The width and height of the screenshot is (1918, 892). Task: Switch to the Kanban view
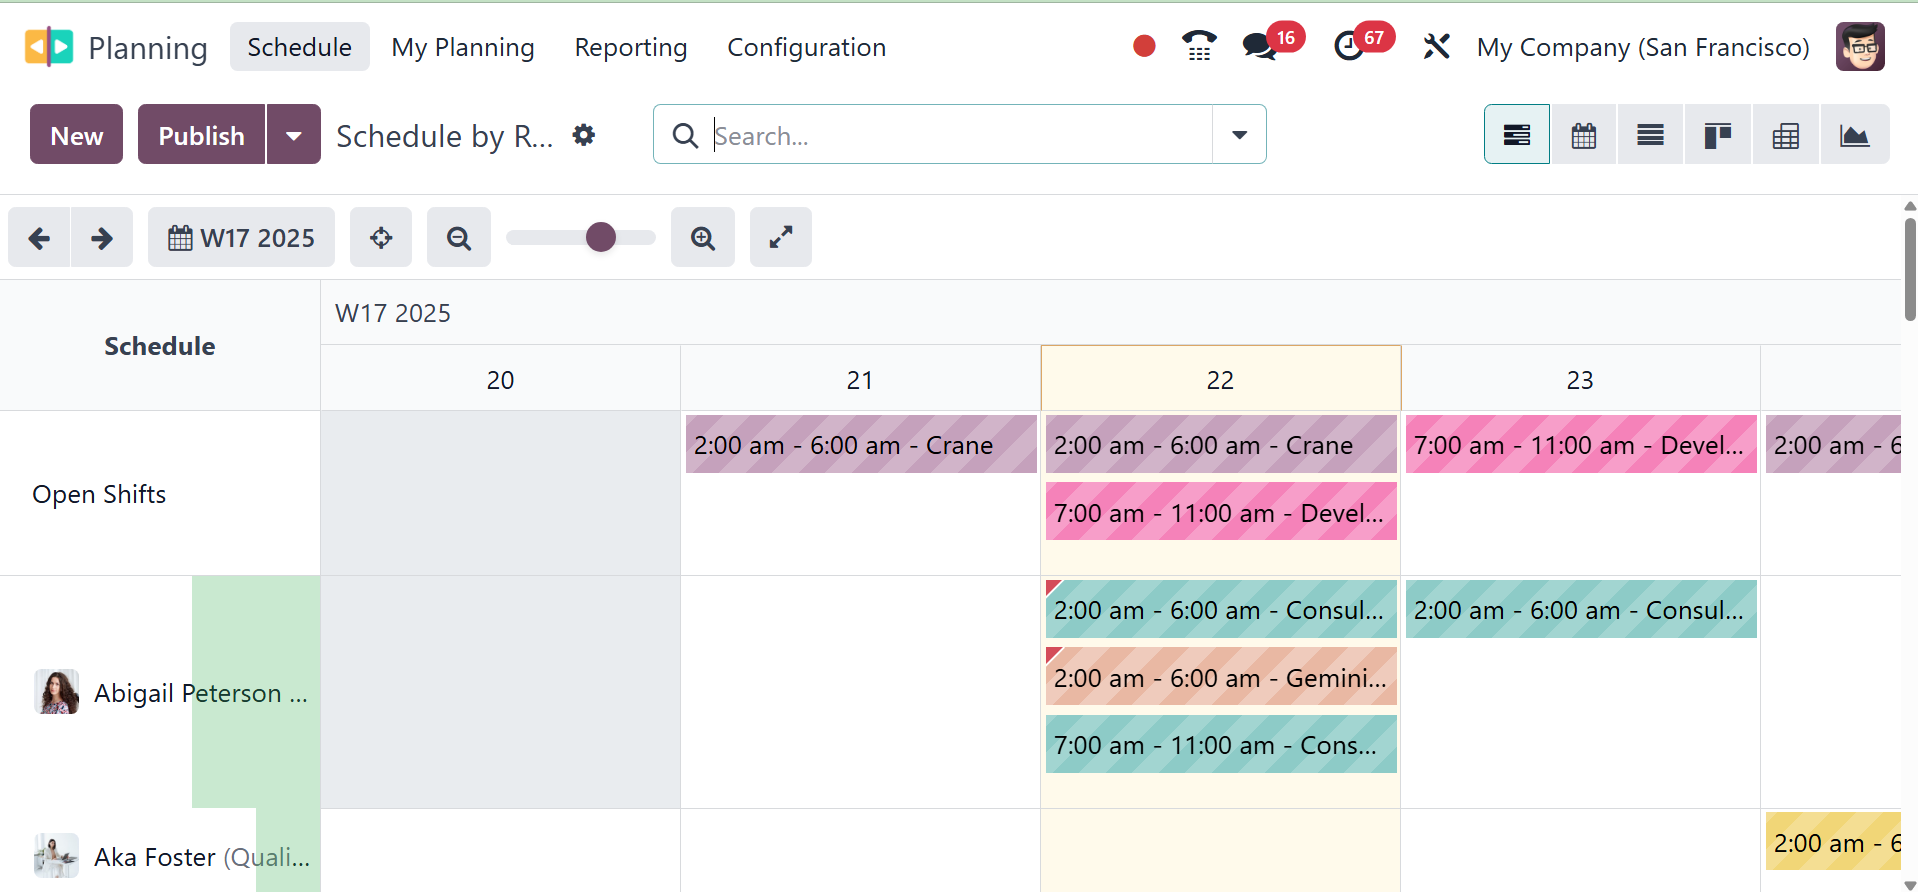pyautogui.click(x=1717, y=135)
